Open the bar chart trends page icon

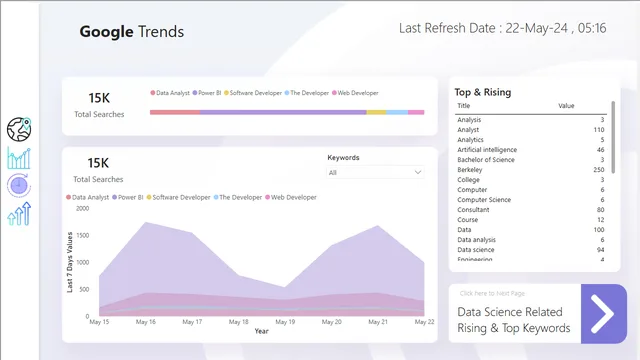[x=19, y=158]
